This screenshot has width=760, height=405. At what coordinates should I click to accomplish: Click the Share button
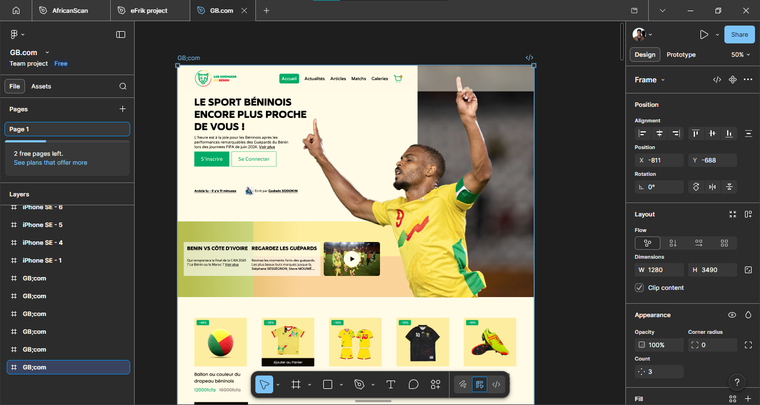point(739,34)
